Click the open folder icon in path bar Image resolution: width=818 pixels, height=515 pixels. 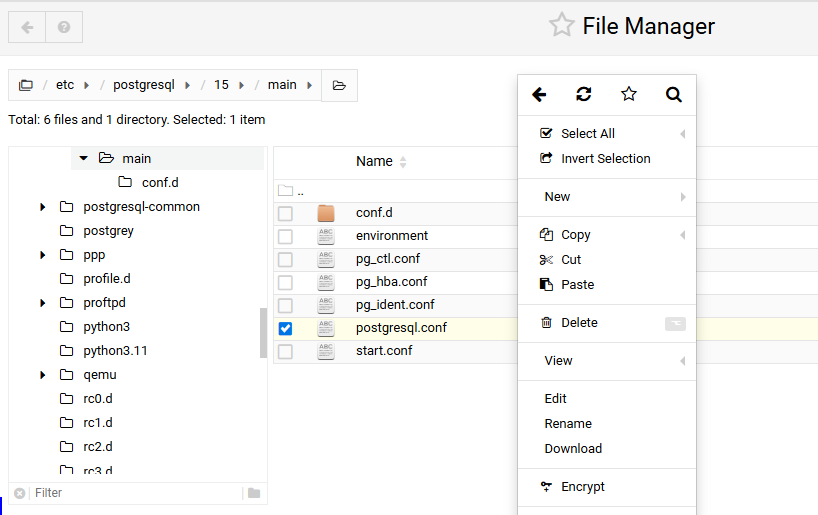point(339,85)
